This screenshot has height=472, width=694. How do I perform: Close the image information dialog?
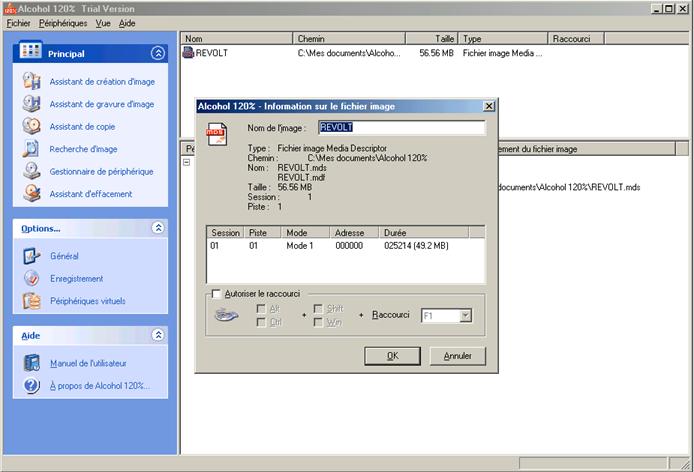[x=489, y=106]
